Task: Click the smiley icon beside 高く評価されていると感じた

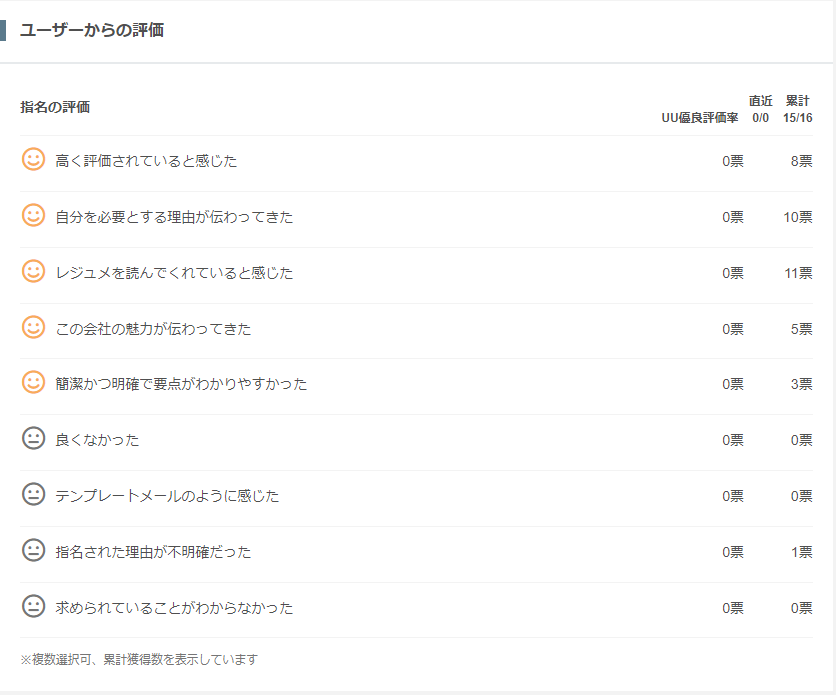Action: (33, 159)
